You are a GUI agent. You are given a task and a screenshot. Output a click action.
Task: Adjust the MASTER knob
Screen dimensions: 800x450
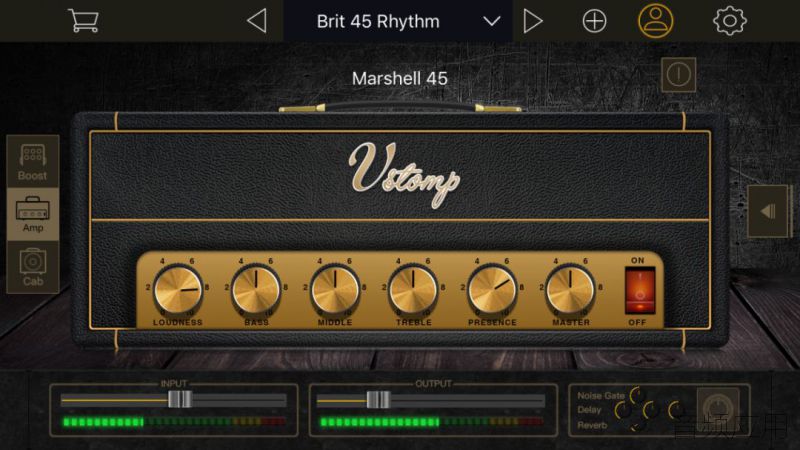[x=570, y=290]
